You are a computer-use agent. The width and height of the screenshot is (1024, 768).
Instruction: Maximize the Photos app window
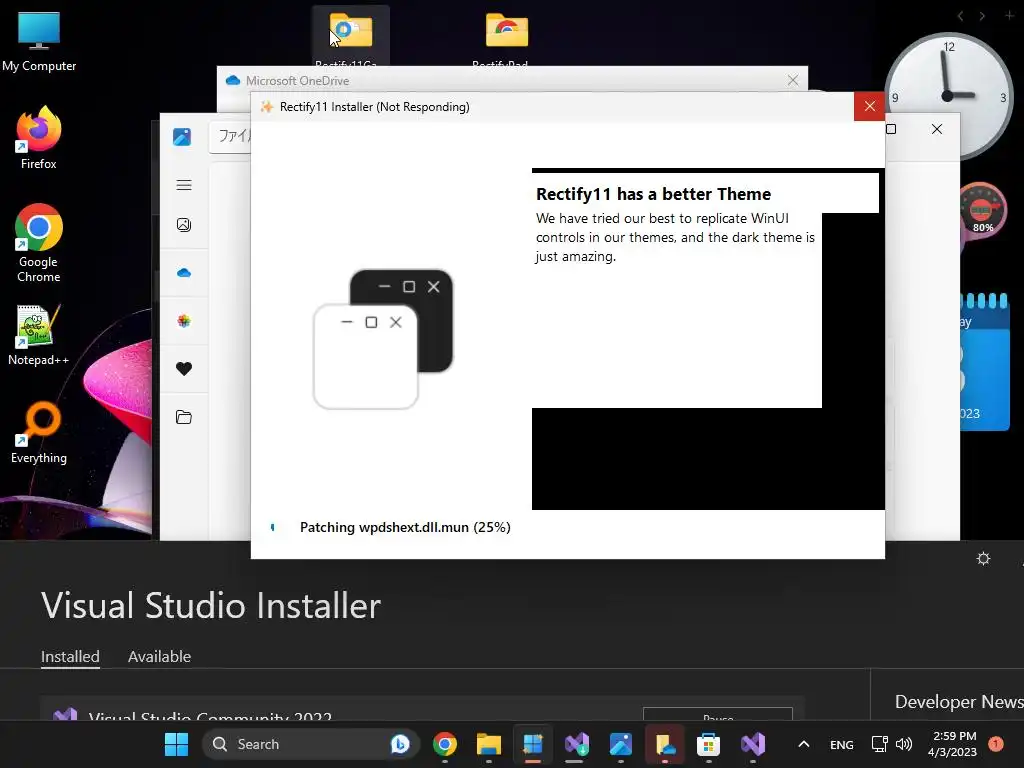tap(891, 129)
